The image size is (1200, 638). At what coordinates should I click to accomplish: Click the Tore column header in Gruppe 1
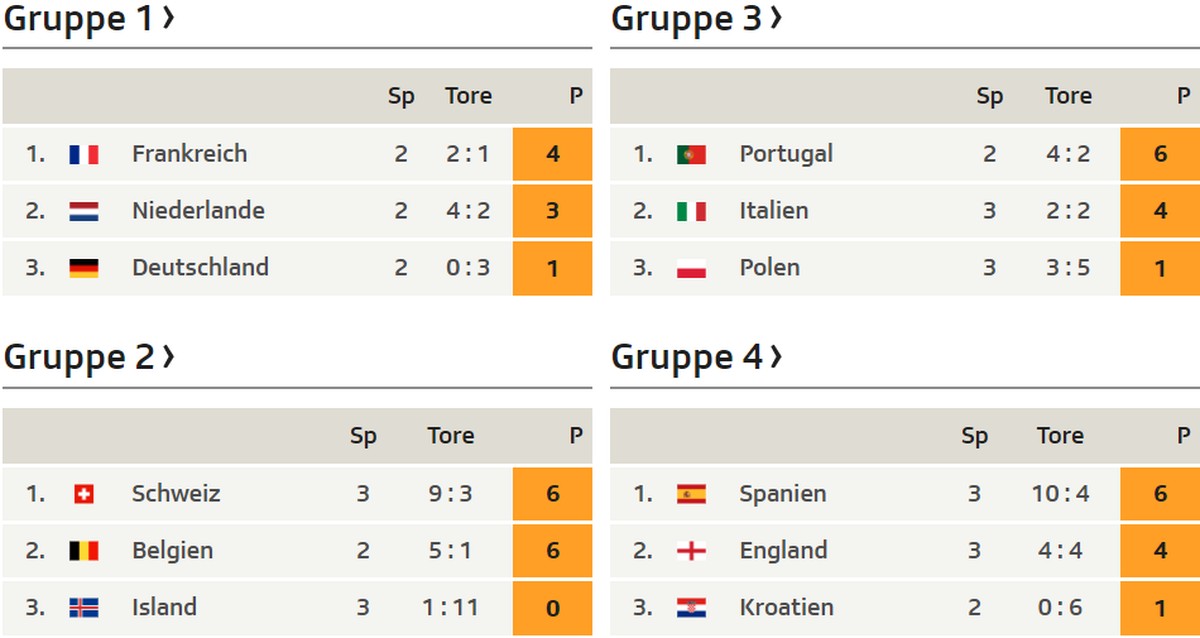469,96
